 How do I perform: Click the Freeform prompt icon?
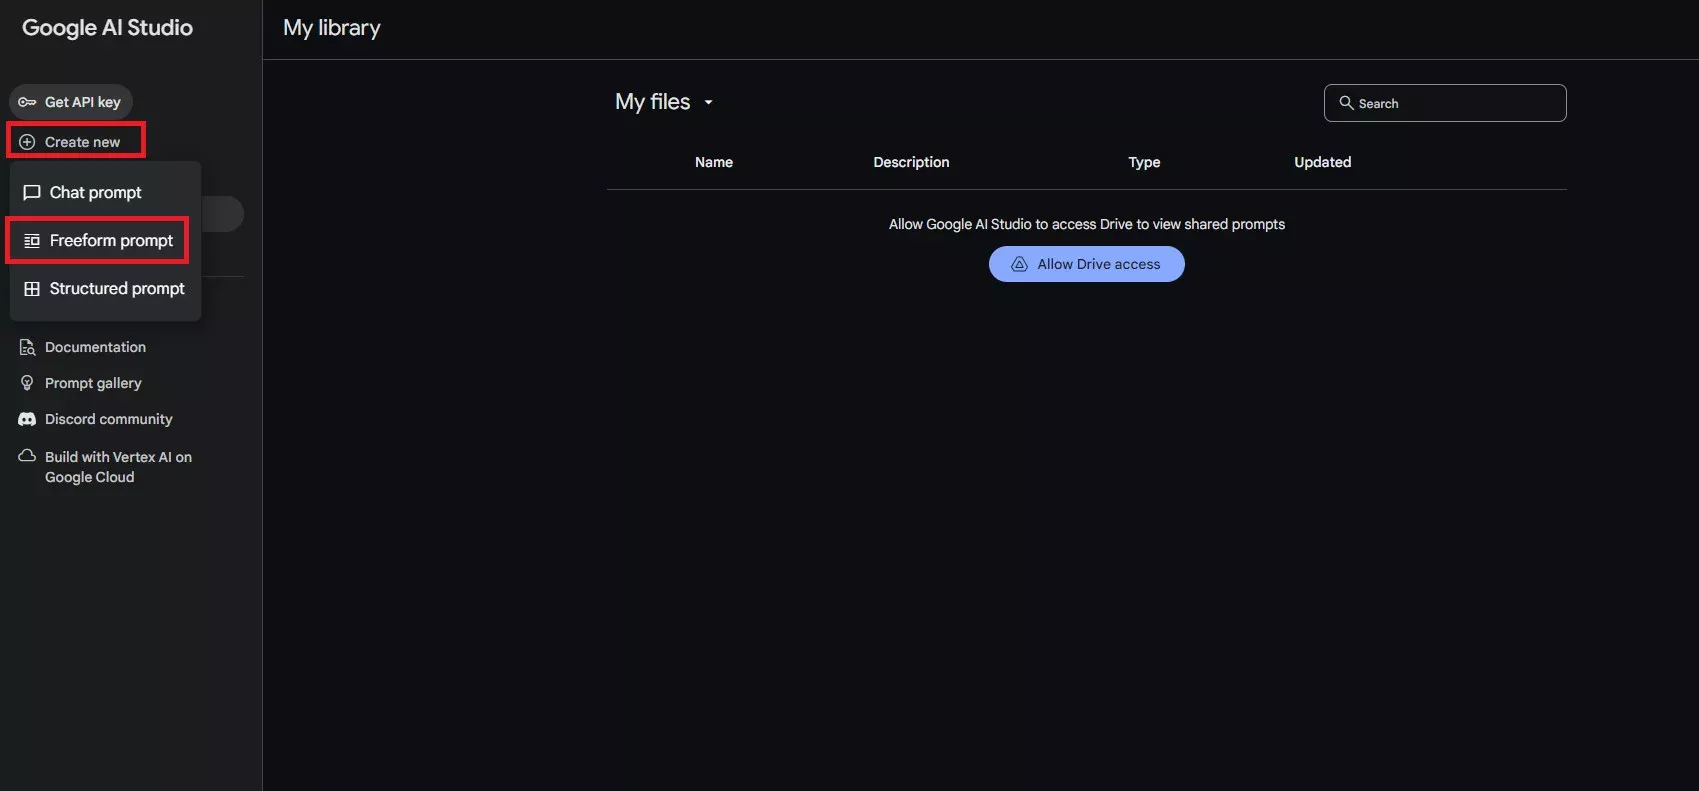click(x=32, y=241)
